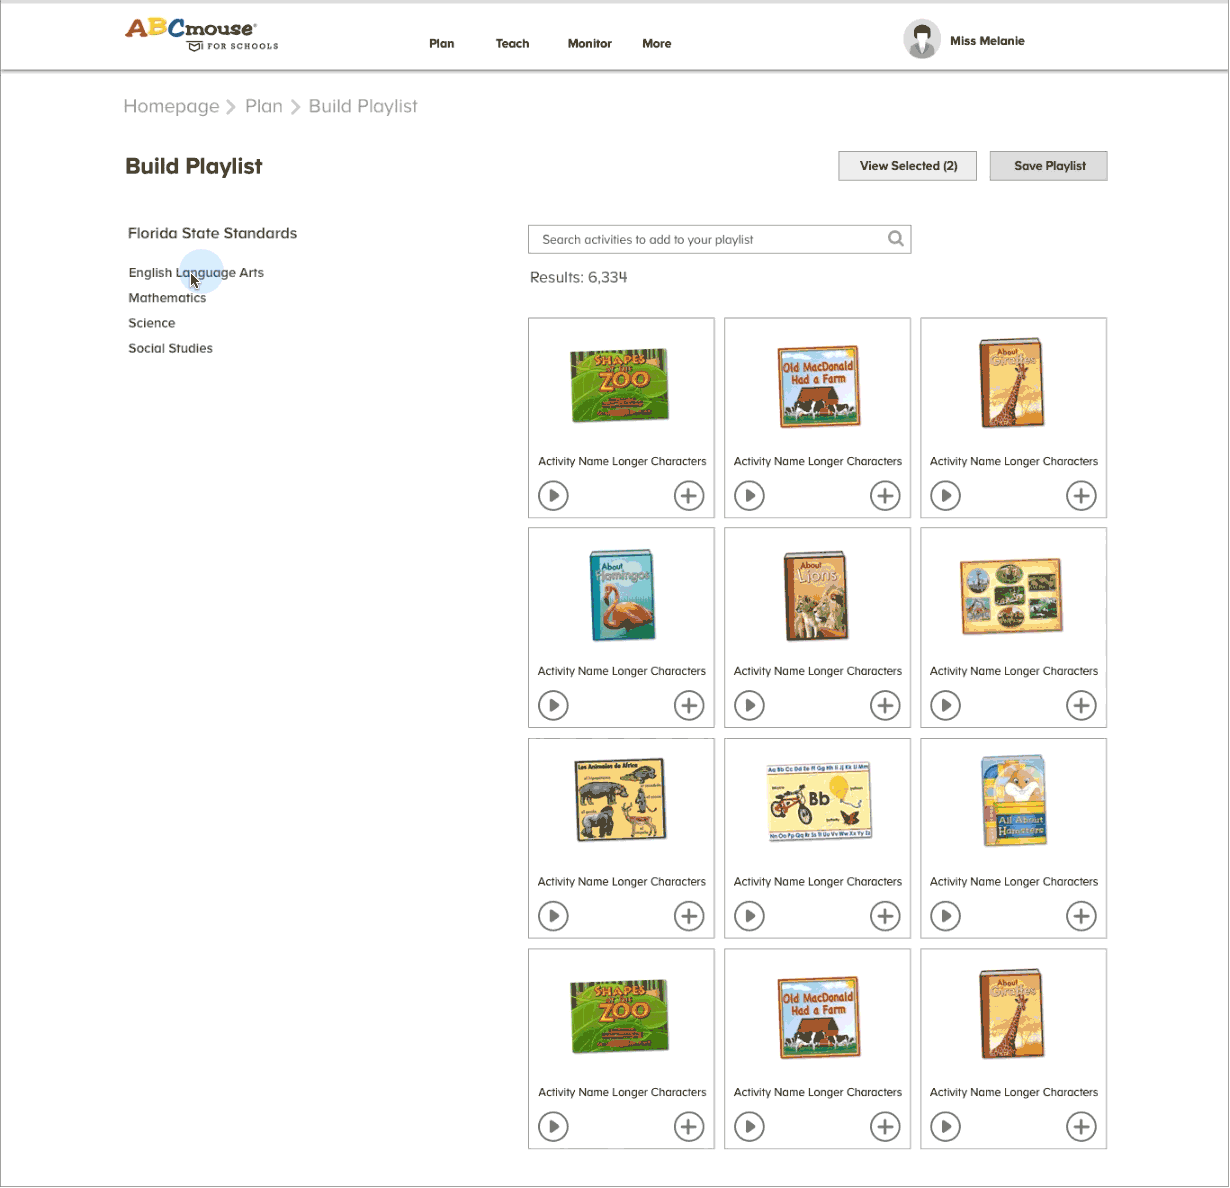Open the More menu

click(x=657, y=44)
